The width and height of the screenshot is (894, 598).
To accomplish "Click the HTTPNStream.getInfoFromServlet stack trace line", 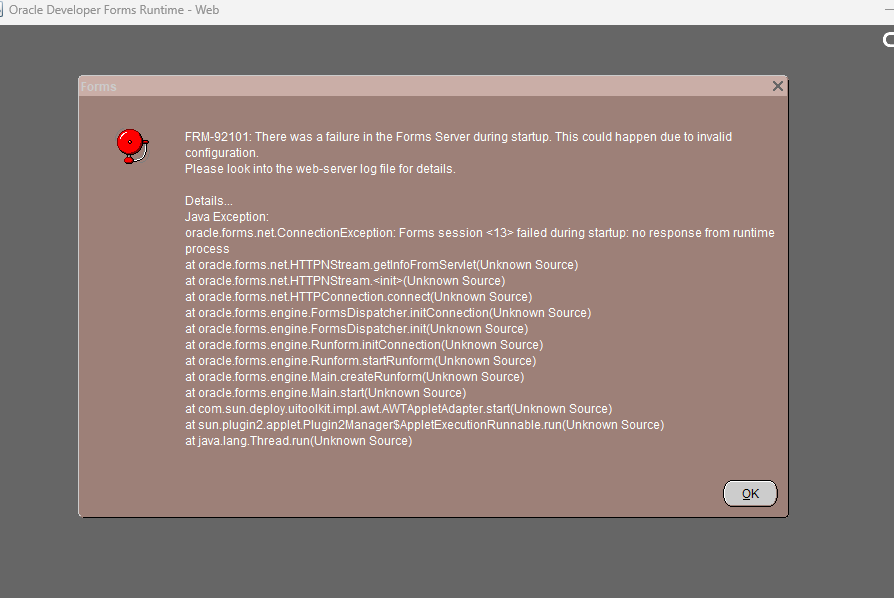I will [x=381, y=265].
